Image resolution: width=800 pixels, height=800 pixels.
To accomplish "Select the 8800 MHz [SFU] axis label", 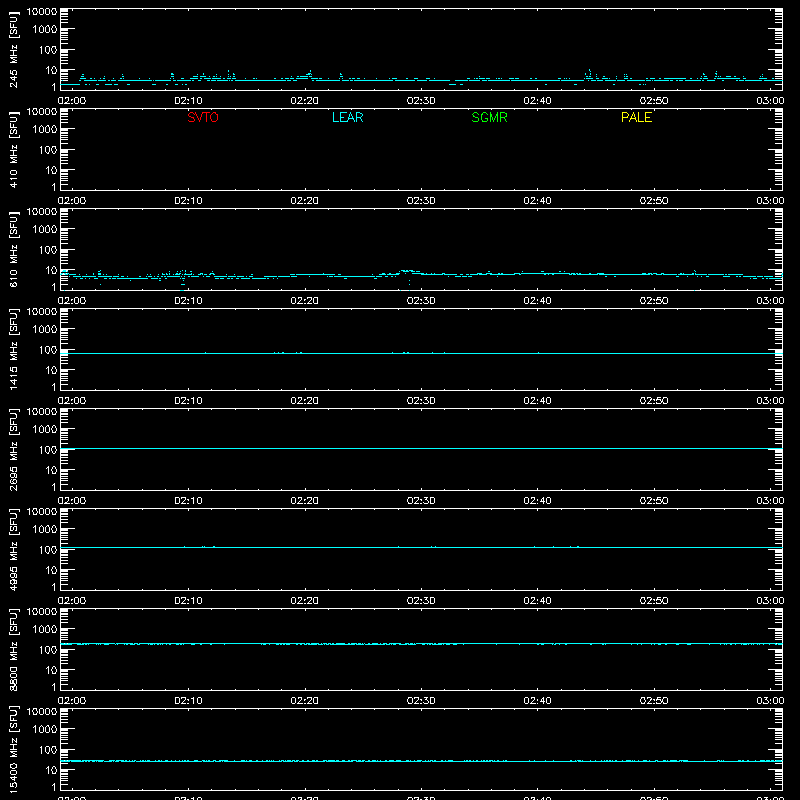I will pyautogui.click(x=13, y=649).
